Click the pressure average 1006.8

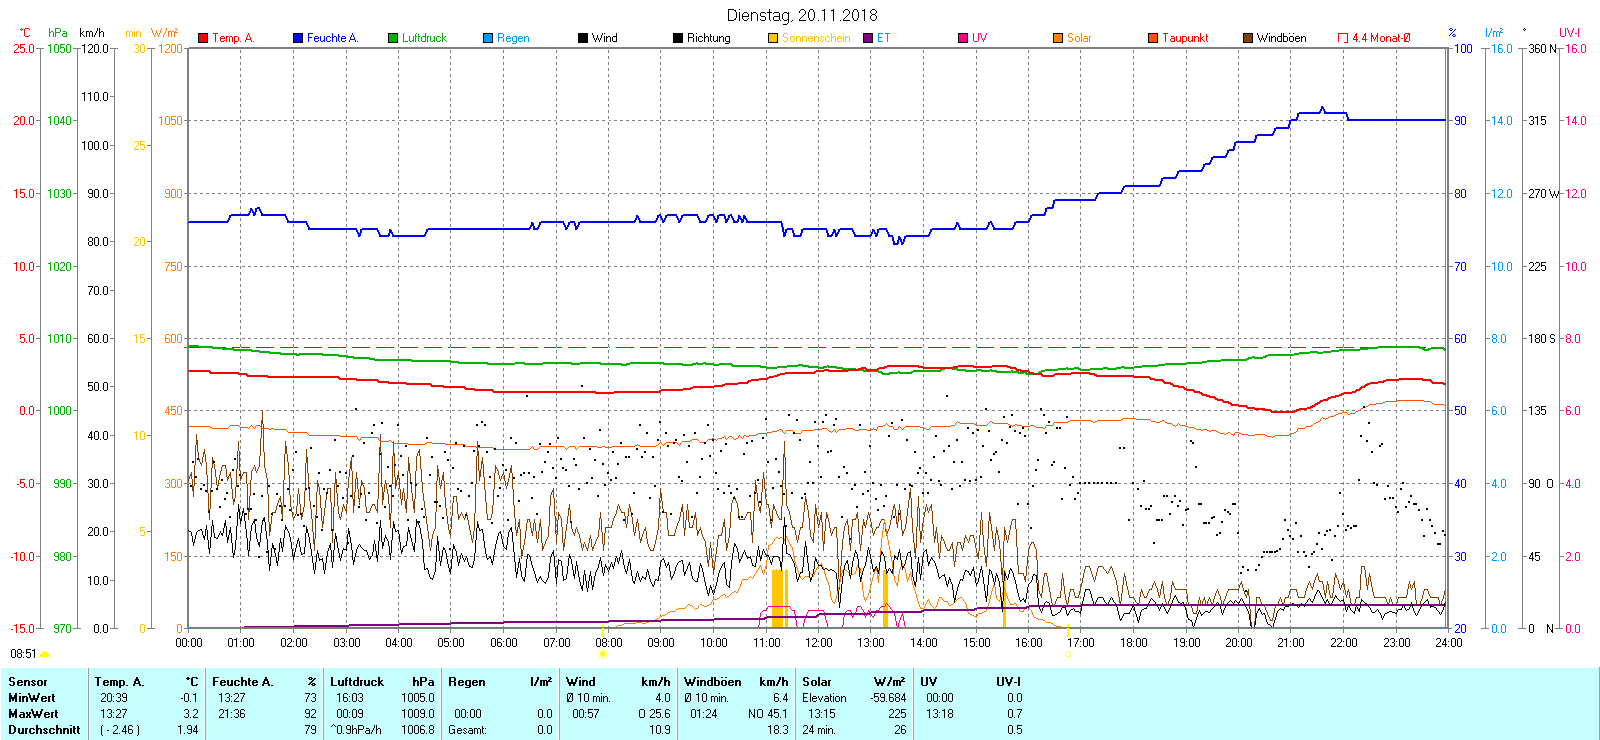pos(418,730)
